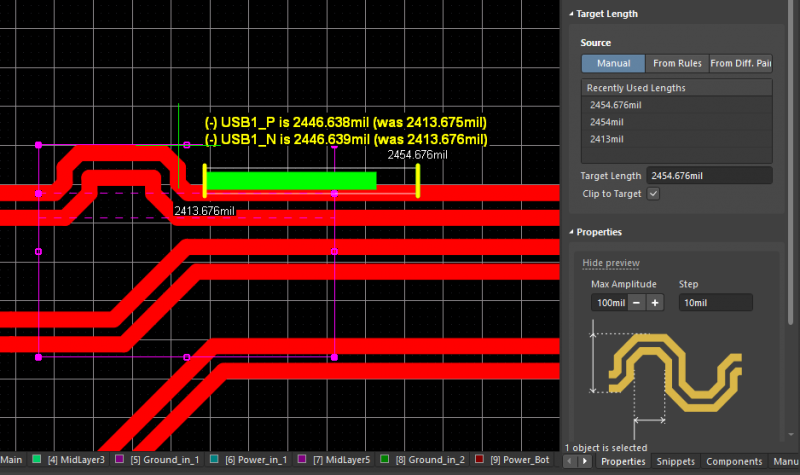
Task: Select the [5] Ground_in_1 layer tab
Action: tap(164, 460)
